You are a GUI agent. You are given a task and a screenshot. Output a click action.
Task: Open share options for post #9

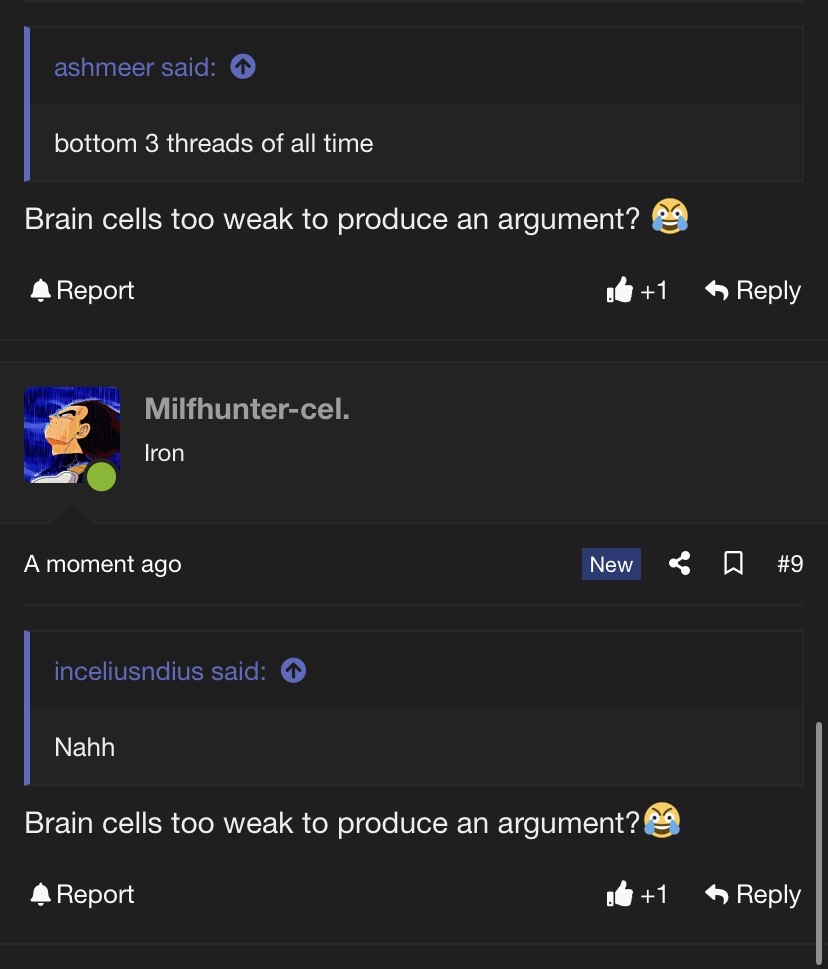(680, 564)
